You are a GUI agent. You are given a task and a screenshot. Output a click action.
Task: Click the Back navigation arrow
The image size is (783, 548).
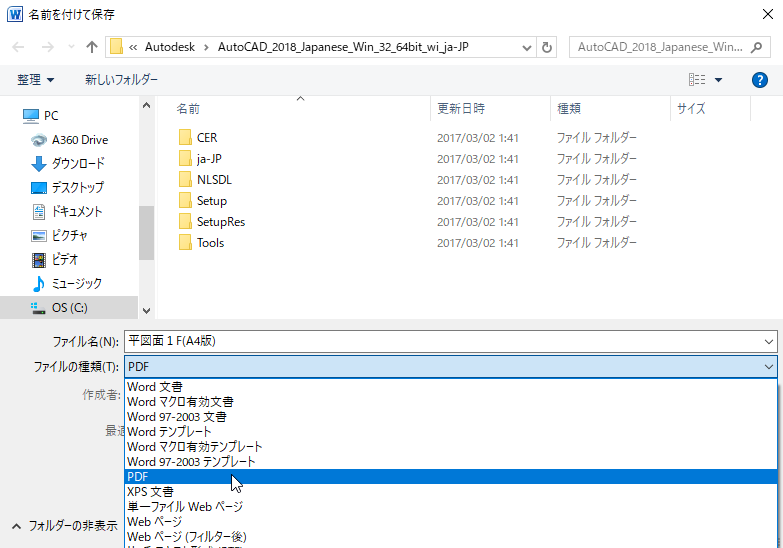pyautogui.click(x=18, y=47)
